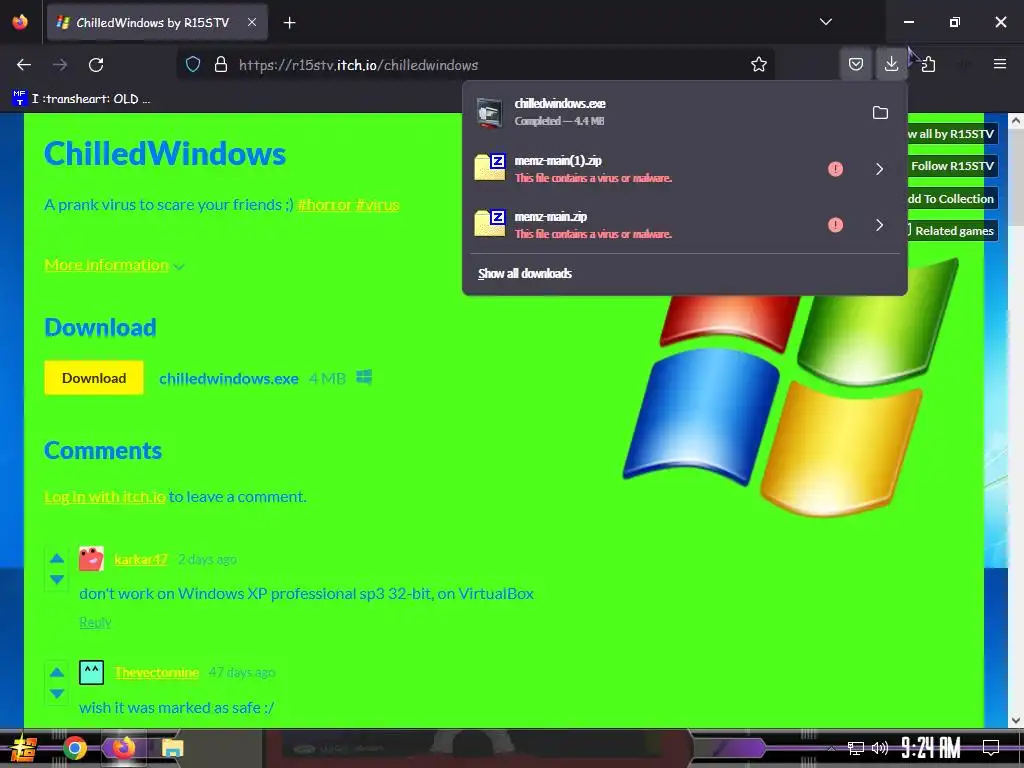Click warning icon for memz-main.zip

(x=835, y=225)
